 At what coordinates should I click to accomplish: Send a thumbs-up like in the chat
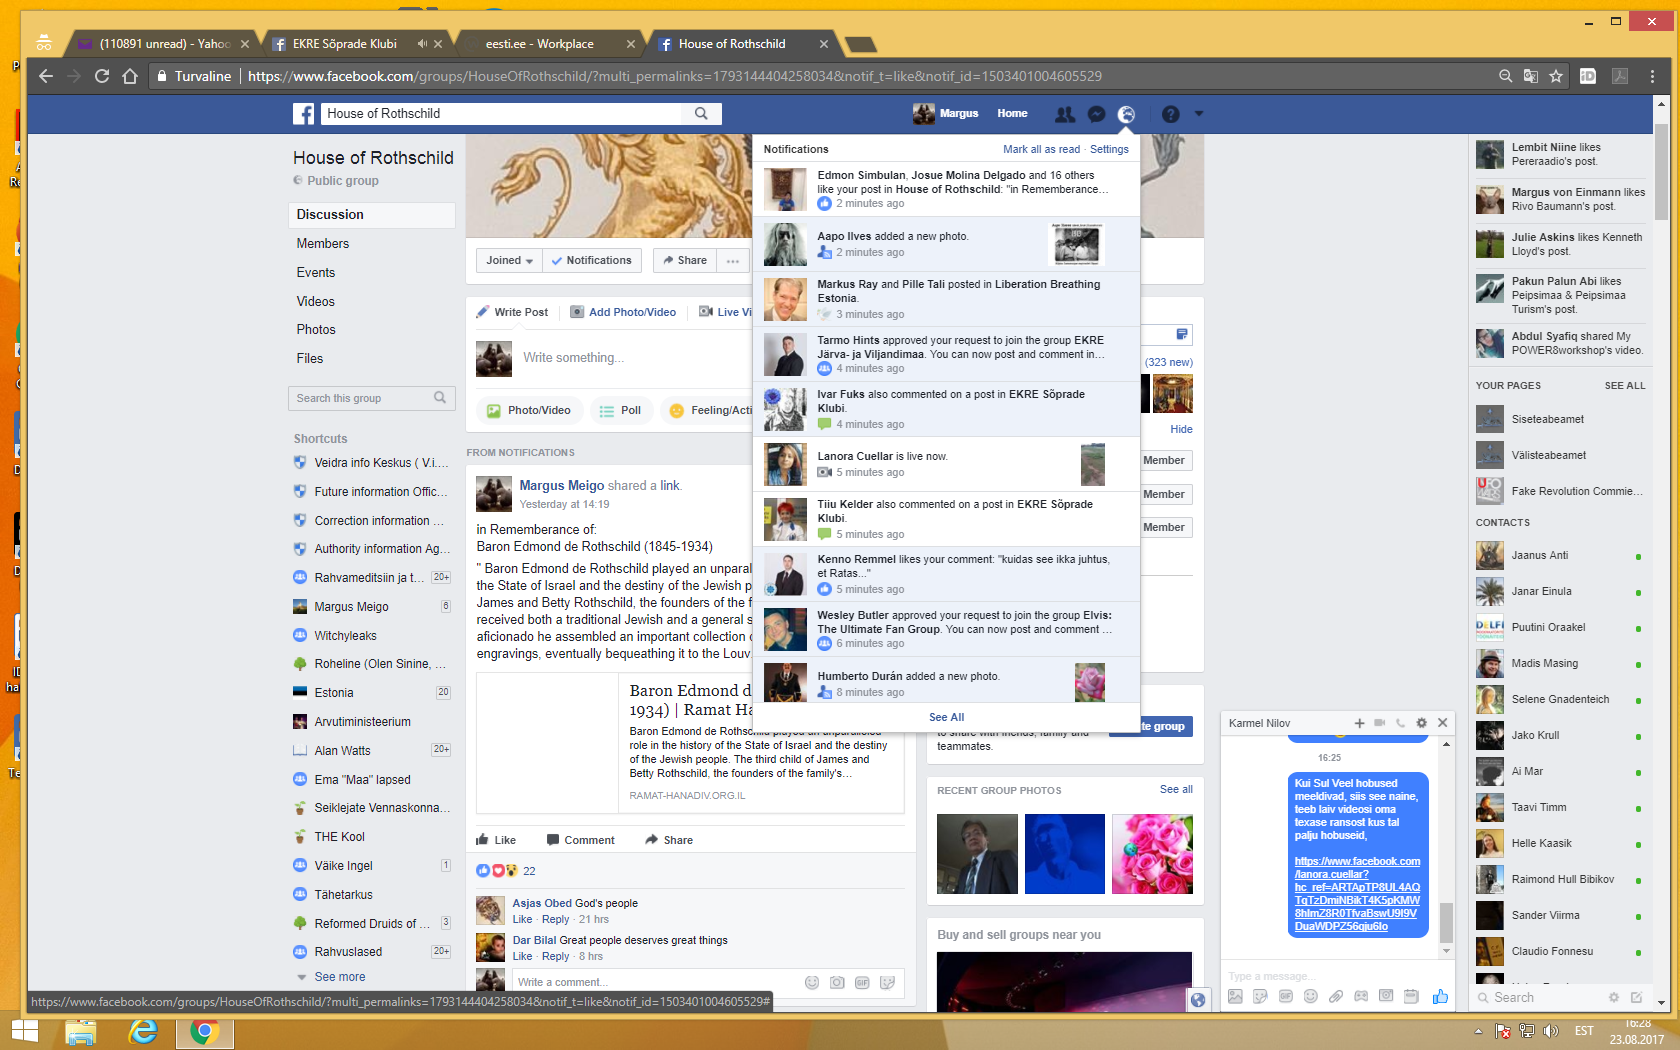coord(1439,996)
